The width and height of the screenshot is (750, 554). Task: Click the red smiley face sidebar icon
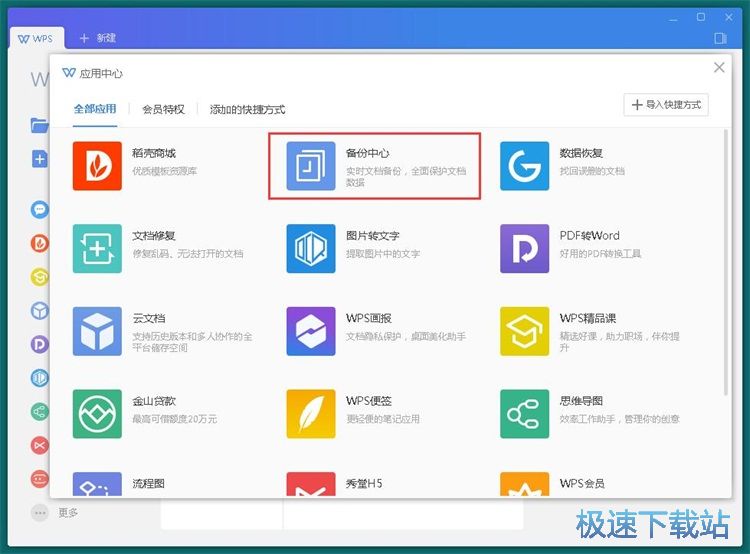[x=40, y=479]
